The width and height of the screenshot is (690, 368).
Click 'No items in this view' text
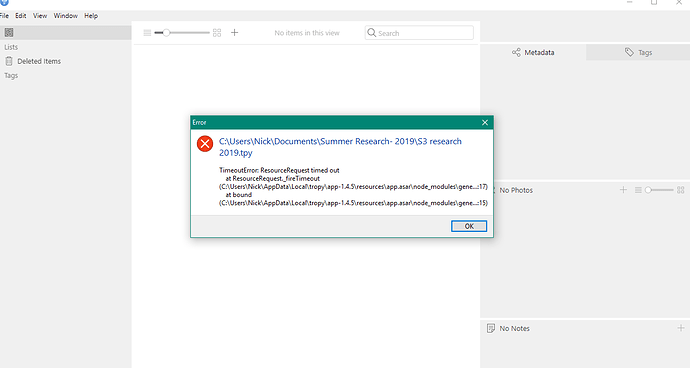pos(307,33)
